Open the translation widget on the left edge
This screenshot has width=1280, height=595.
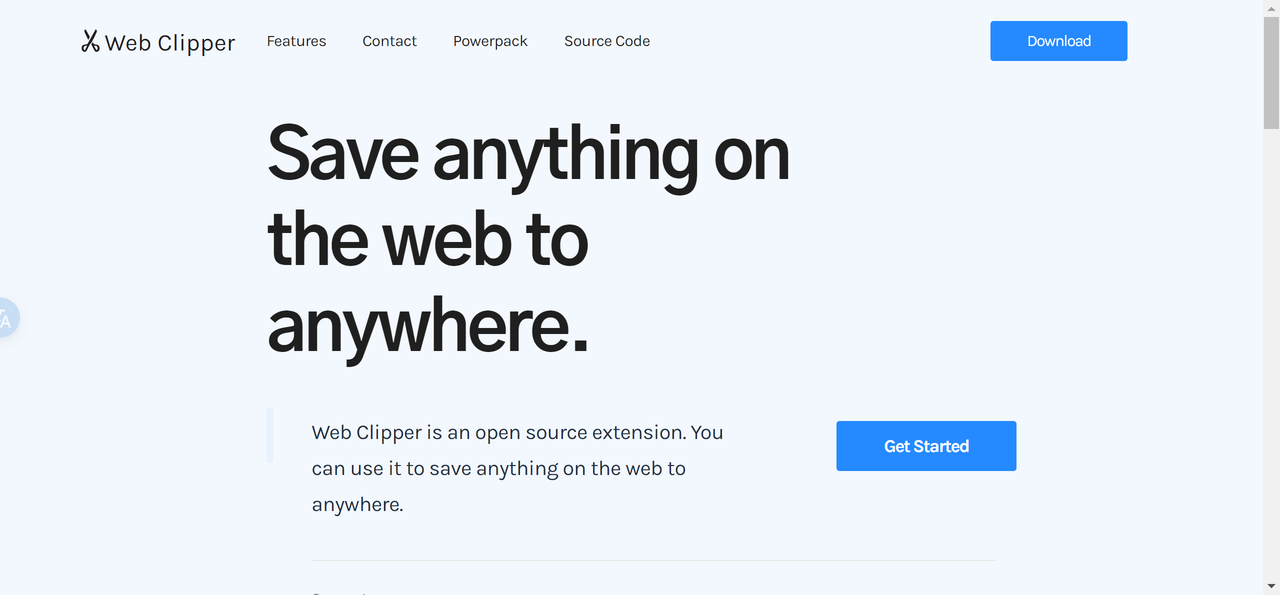[6, 318]
